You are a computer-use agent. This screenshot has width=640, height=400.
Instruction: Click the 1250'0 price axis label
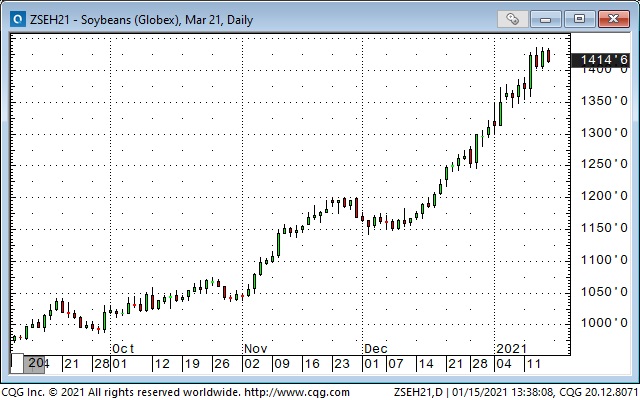tap(604, 164)
